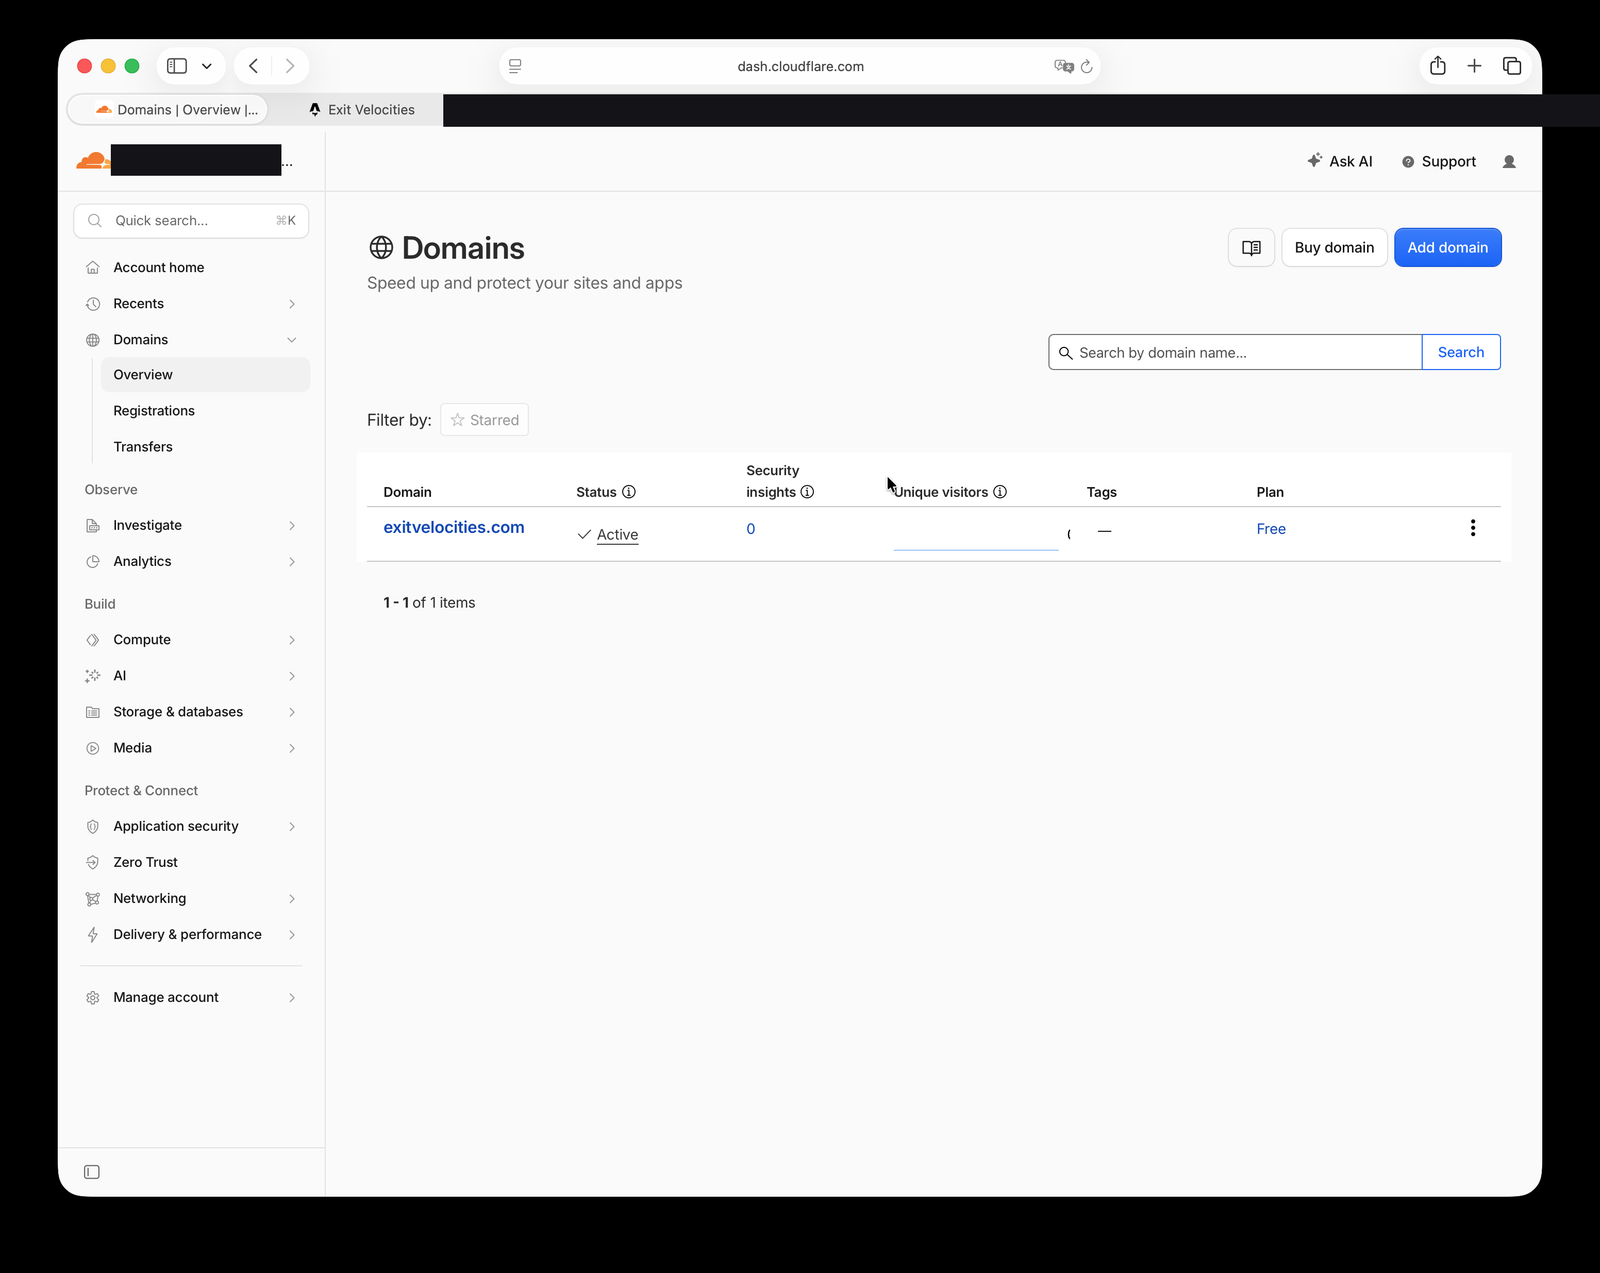Click the security insights count 0
The height and width of the screenshot is (1273, 1600).
[751, 529]
